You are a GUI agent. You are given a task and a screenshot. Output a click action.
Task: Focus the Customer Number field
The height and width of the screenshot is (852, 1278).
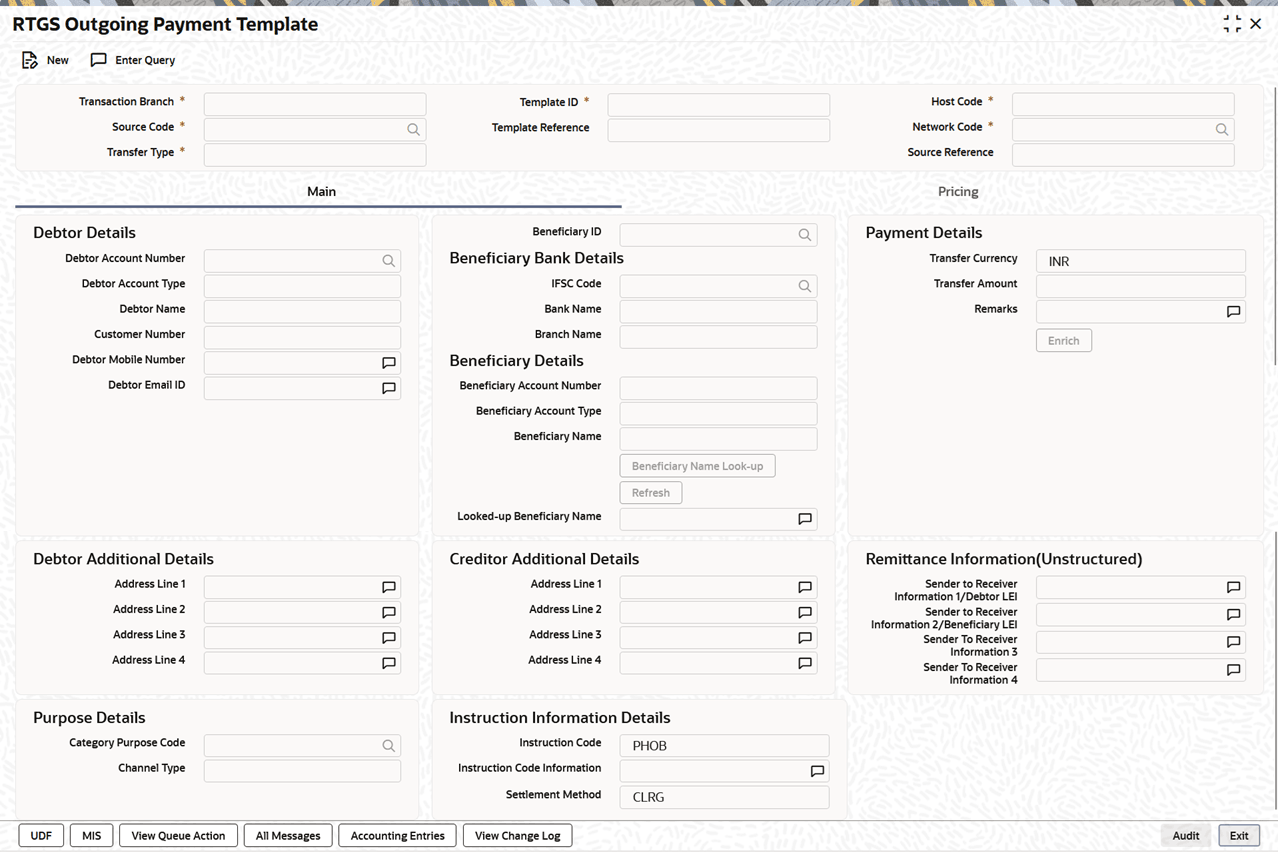(302, 337)
